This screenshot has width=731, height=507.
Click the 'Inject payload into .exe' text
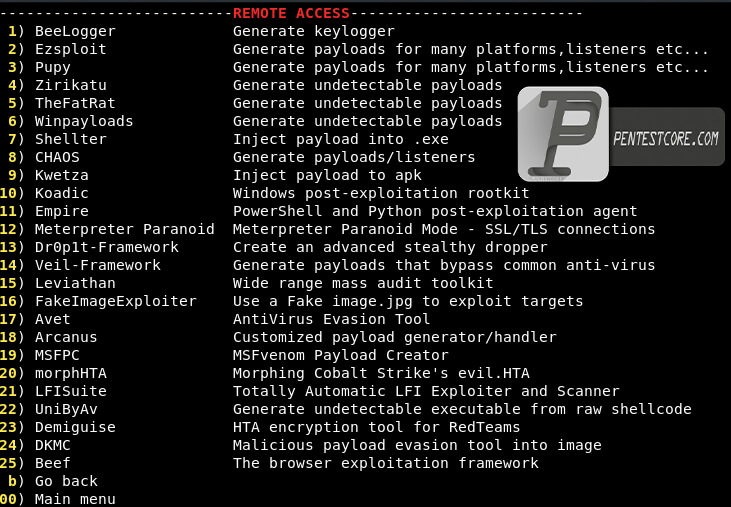(341, 139)
